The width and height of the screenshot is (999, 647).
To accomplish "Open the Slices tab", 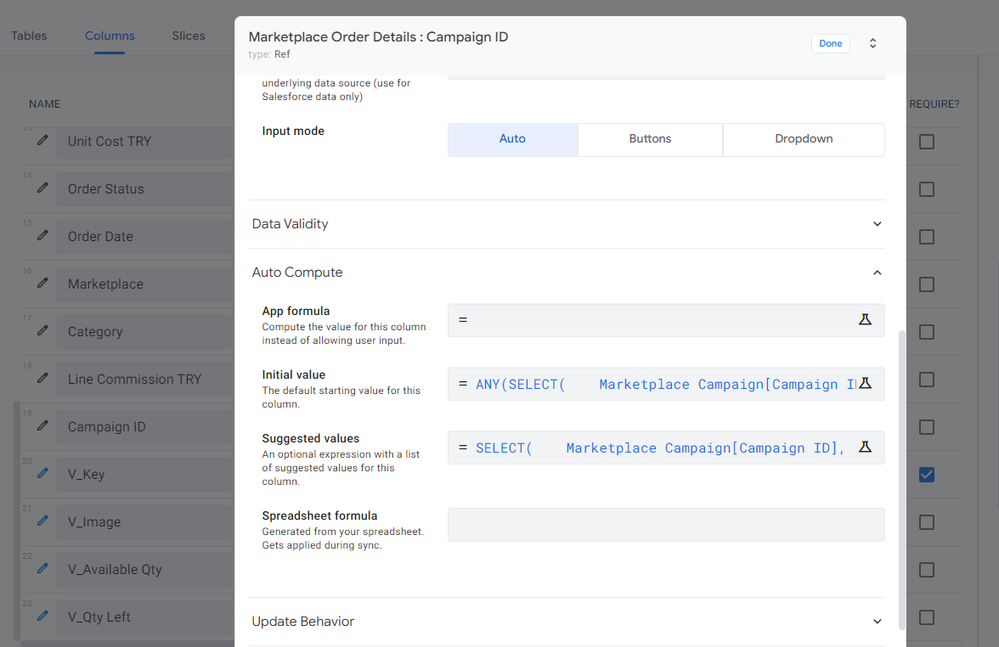I will (189, 36).
